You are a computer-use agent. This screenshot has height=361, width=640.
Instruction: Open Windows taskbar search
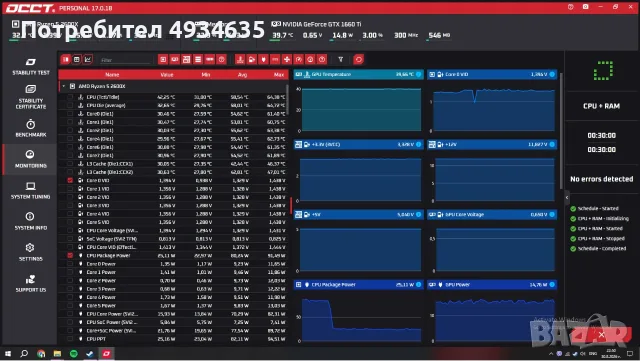click(24, 353)
